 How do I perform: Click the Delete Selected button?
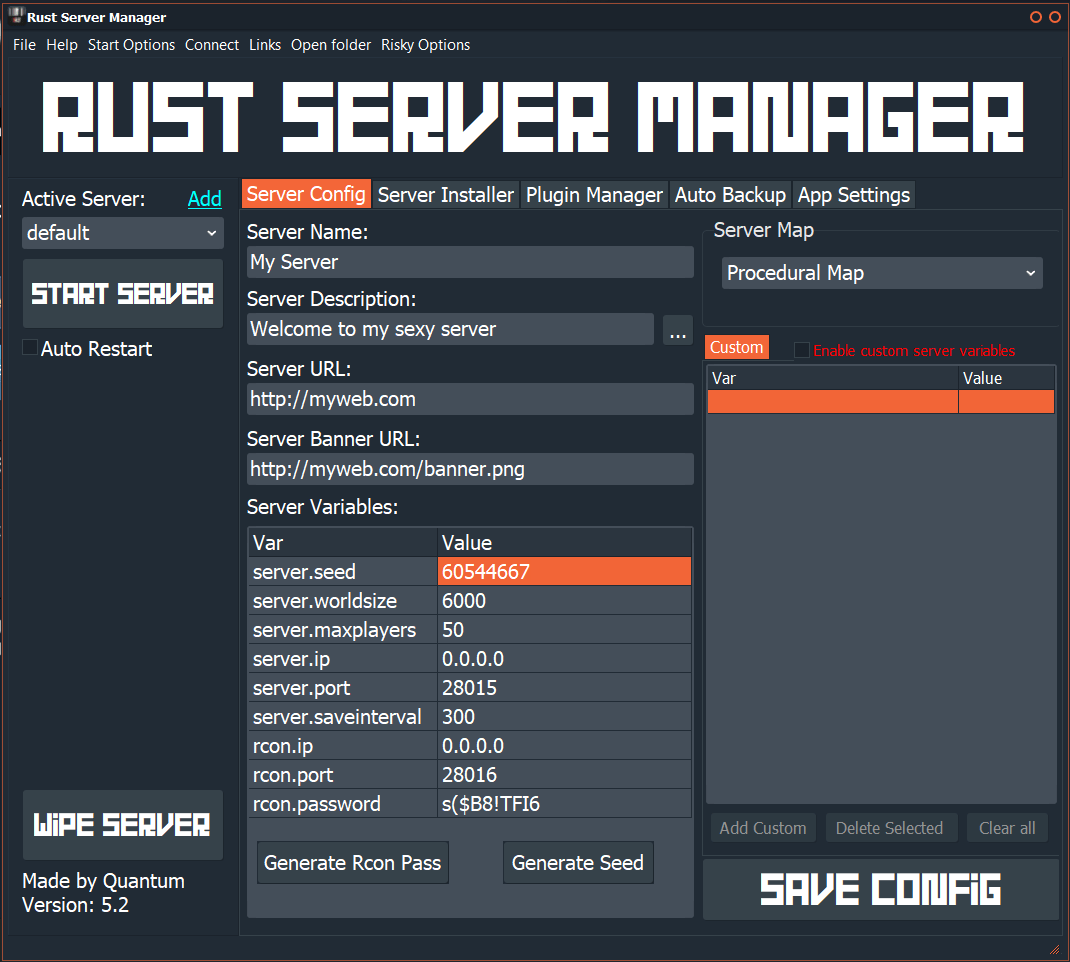pos(890,828)
